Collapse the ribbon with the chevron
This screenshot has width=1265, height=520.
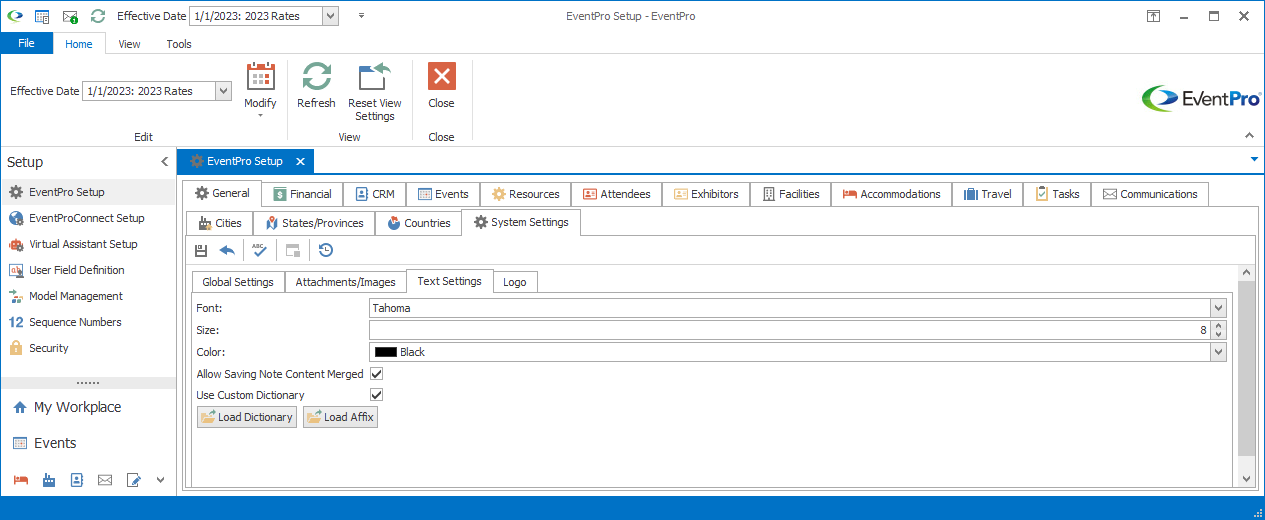click(1248, 136)
